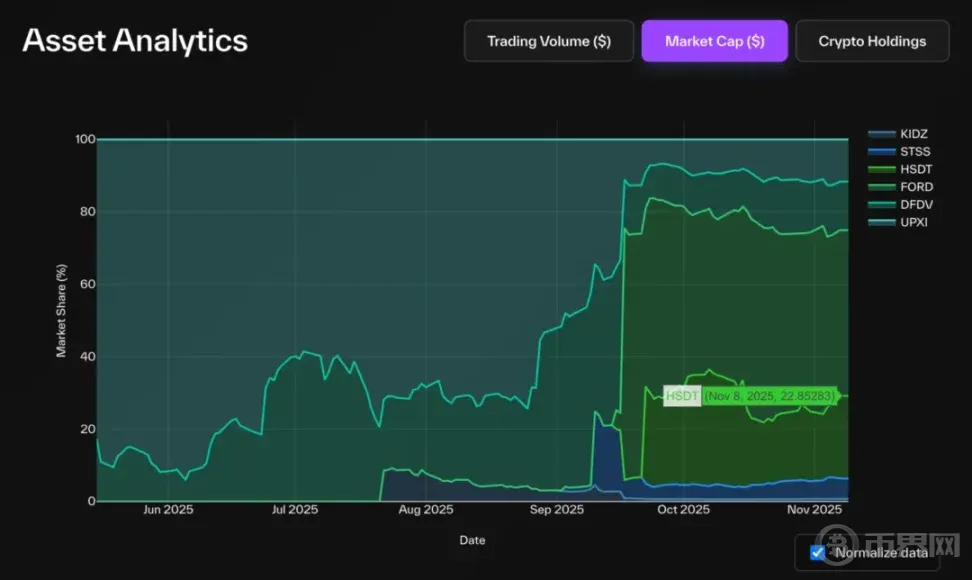Click the Market Share (%) axis title
972x580 pixels.
tap(61, 310)
